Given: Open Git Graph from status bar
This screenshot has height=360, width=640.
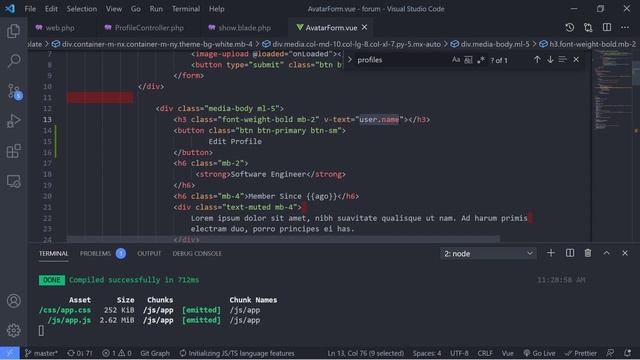Looking at the screenshot, I should tap(155, 353).
